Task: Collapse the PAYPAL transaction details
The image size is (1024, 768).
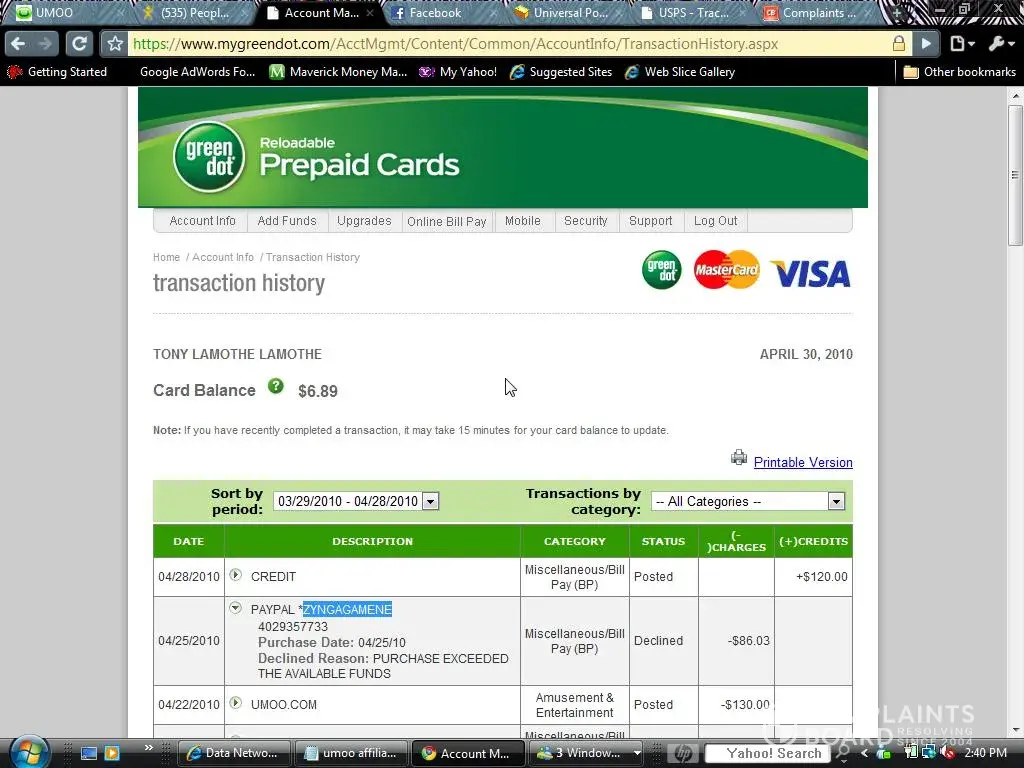Action: [236, 608]
